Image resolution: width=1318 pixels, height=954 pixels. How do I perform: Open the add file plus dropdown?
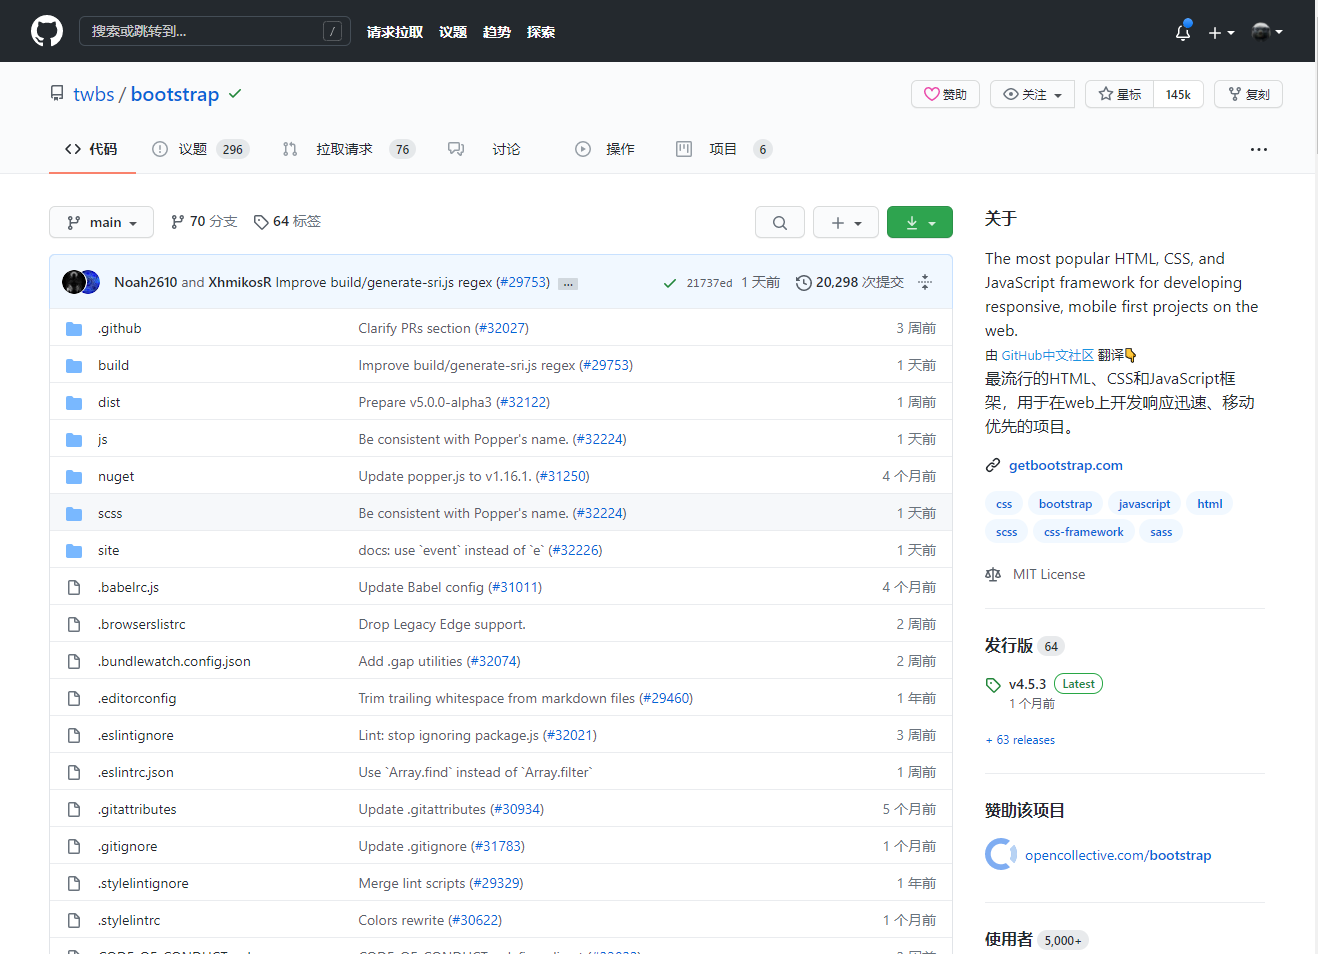846,222
